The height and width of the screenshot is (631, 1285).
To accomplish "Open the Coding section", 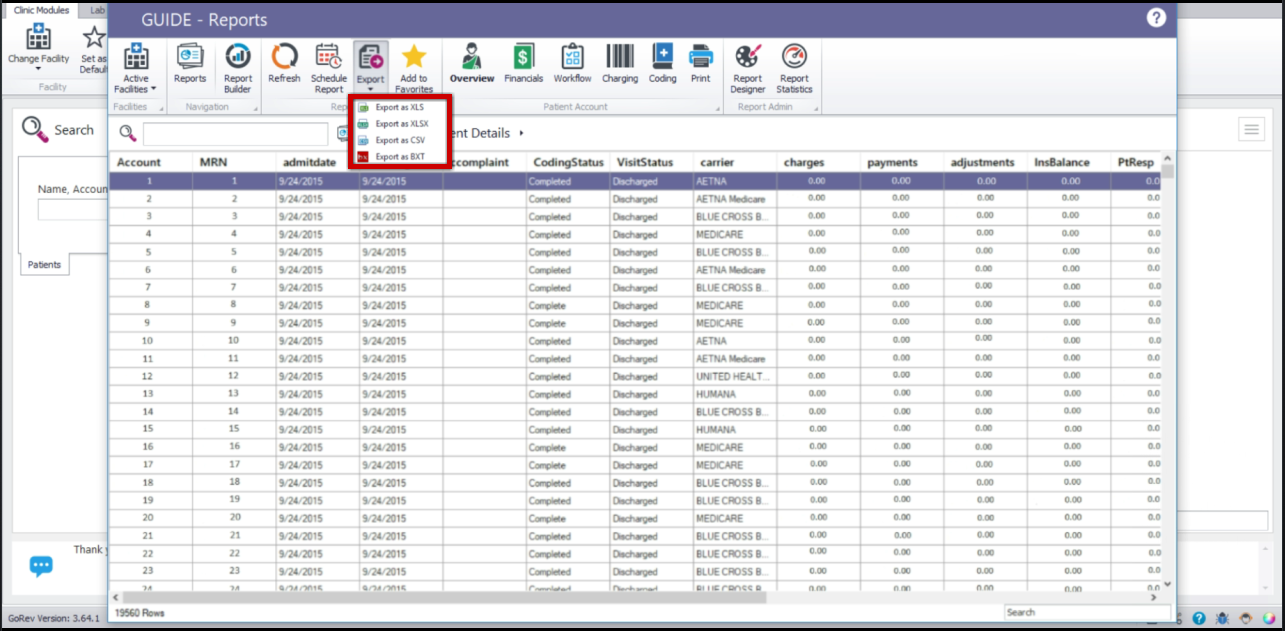I will (x=663, y=64).
